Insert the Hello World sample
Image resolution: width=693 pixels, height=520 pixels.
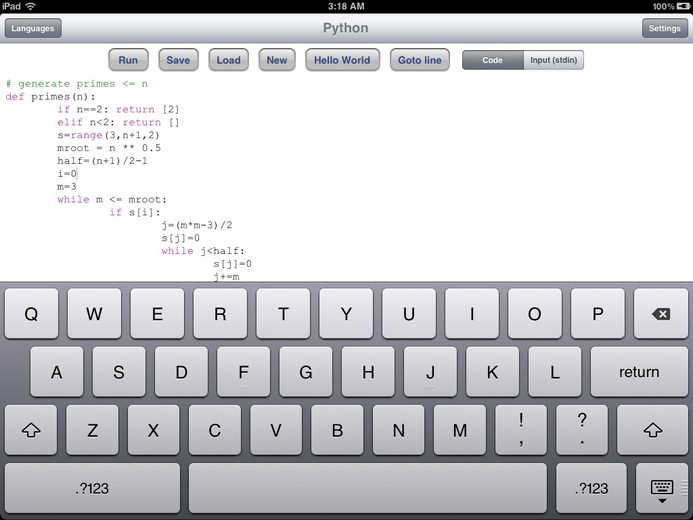342,60
